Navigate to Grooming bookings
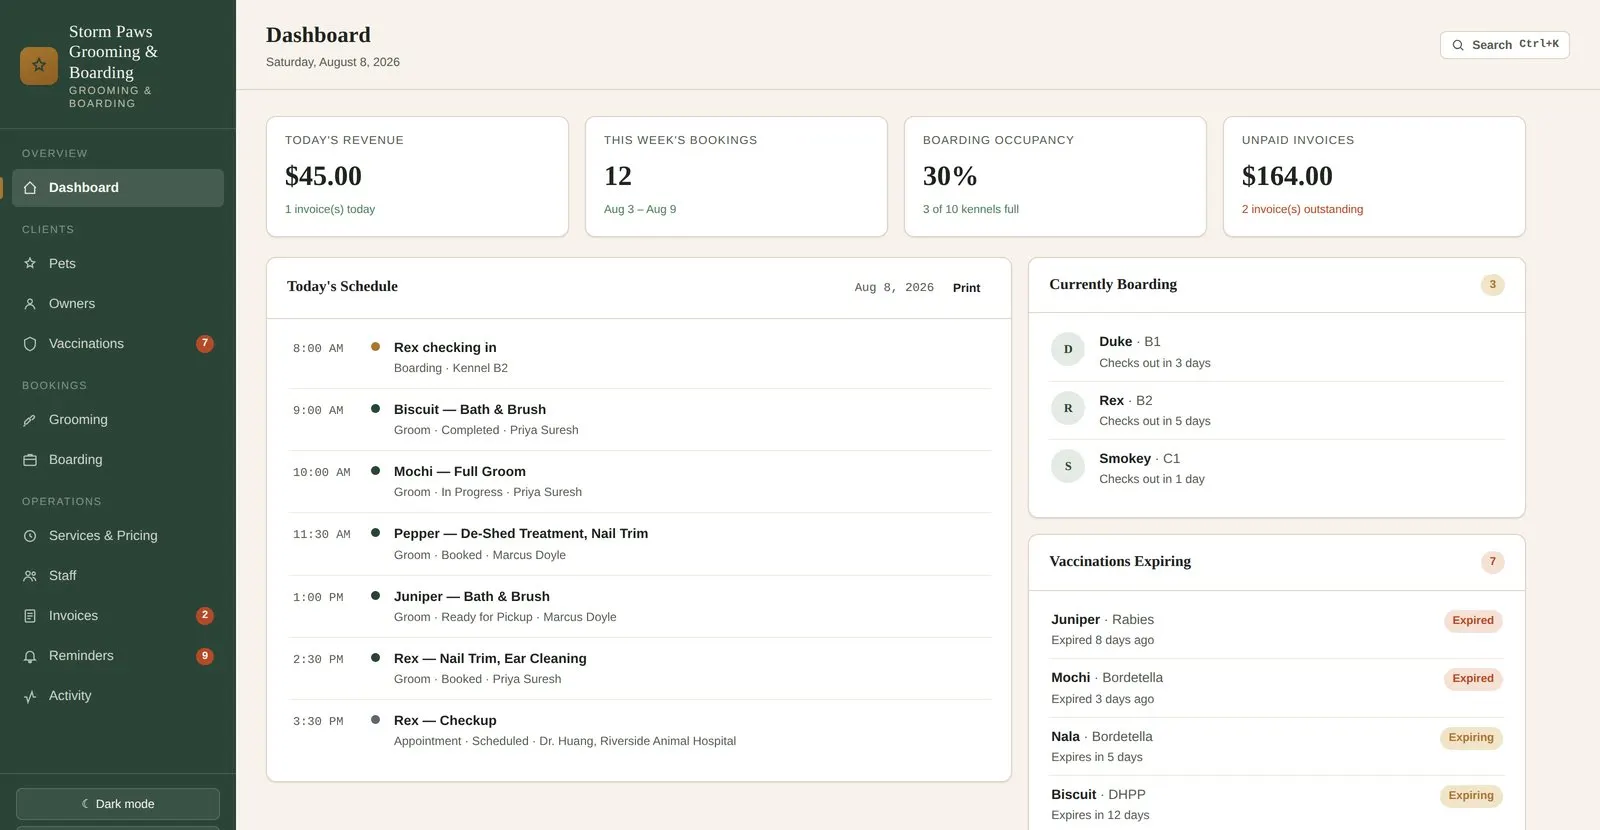The image size is (1600, 830). click(x=118, y=420)
